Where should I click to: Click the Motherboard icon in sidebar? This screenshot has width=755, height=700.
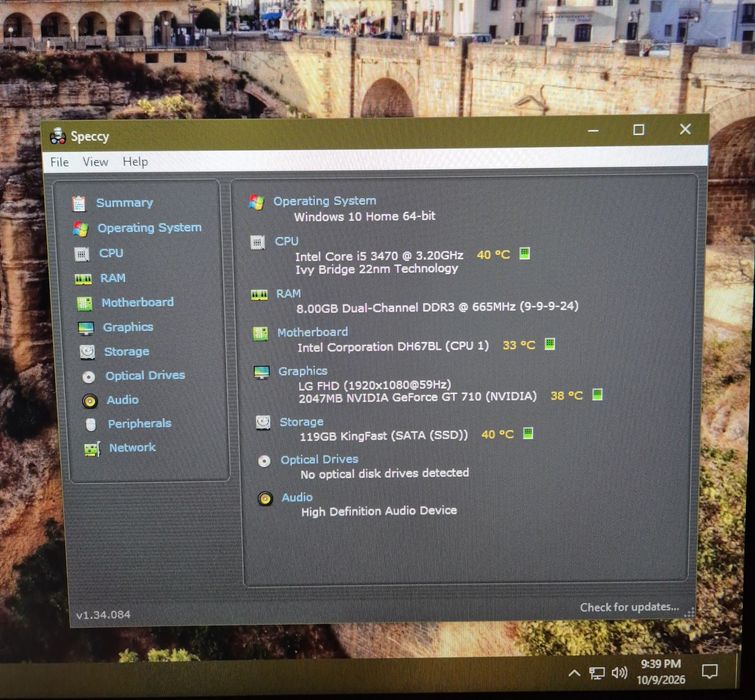coord(85,303)
